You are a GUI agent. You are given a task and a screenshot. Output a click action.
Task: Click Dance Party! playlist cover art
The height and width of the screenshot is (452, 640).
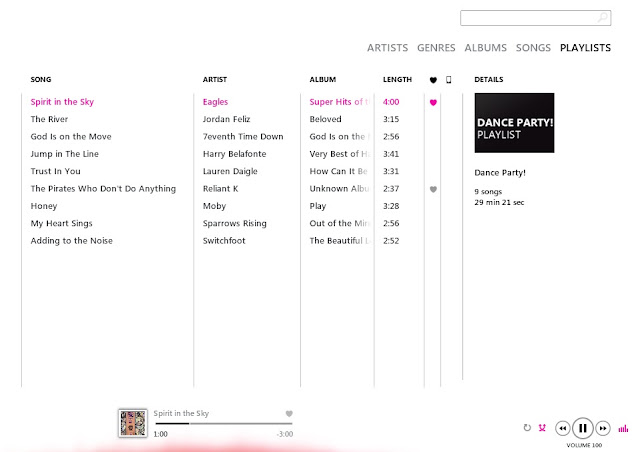pyautogui.click(x=514, y=123)
